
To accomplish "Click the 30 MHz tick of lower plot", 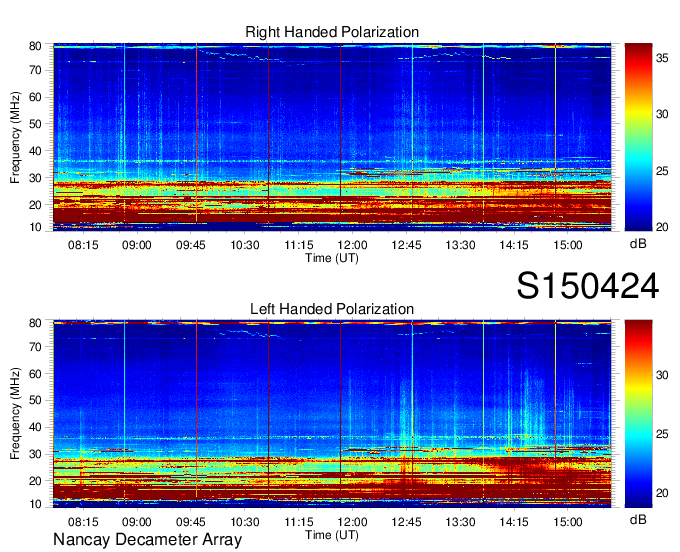I will [35, 454].
